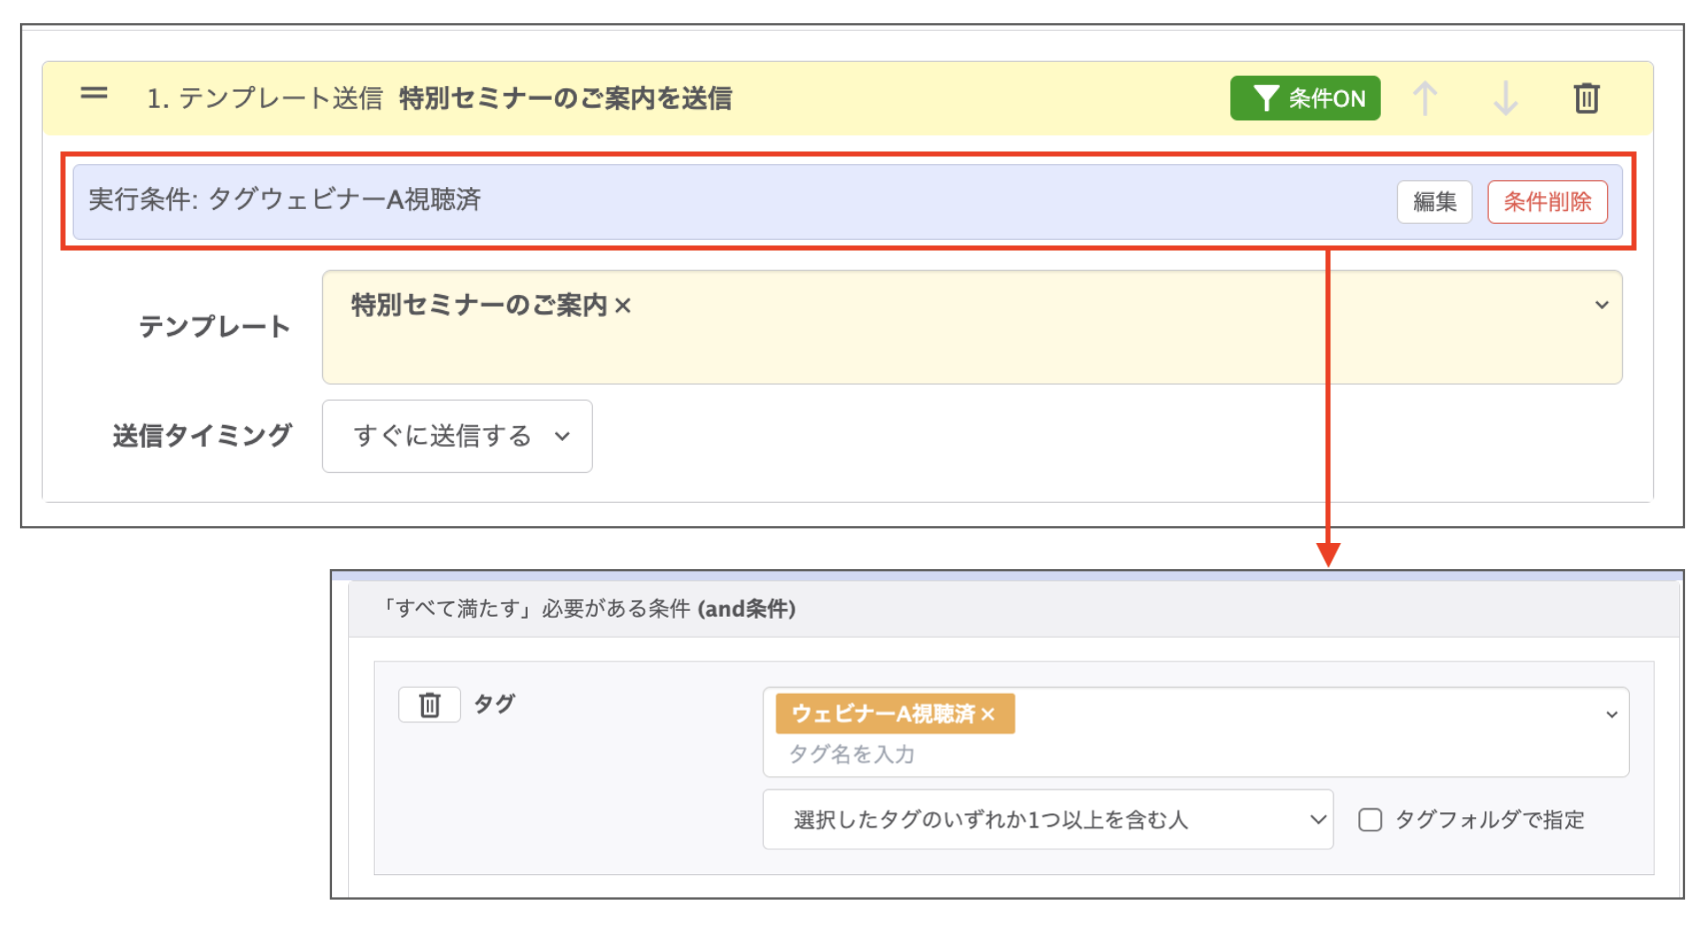This screenshot has width=1704, height=930.
Task: Check the タグフォルダで指定 checkbox
Action: pos(1370,820)
